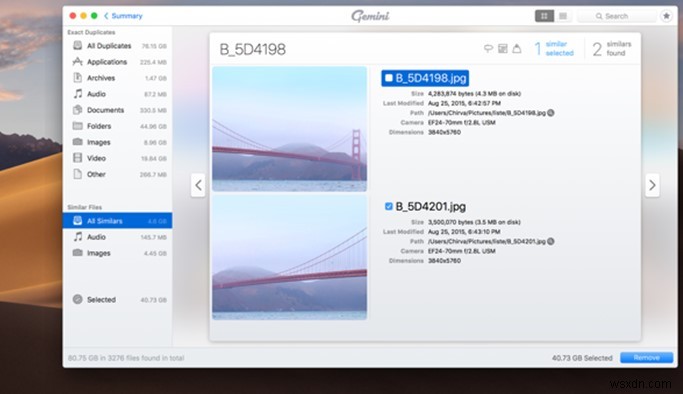Viewport: 683px width, 394px height.
Task: Select Audio under Exact Duplicates
Action: click(118, 94)
